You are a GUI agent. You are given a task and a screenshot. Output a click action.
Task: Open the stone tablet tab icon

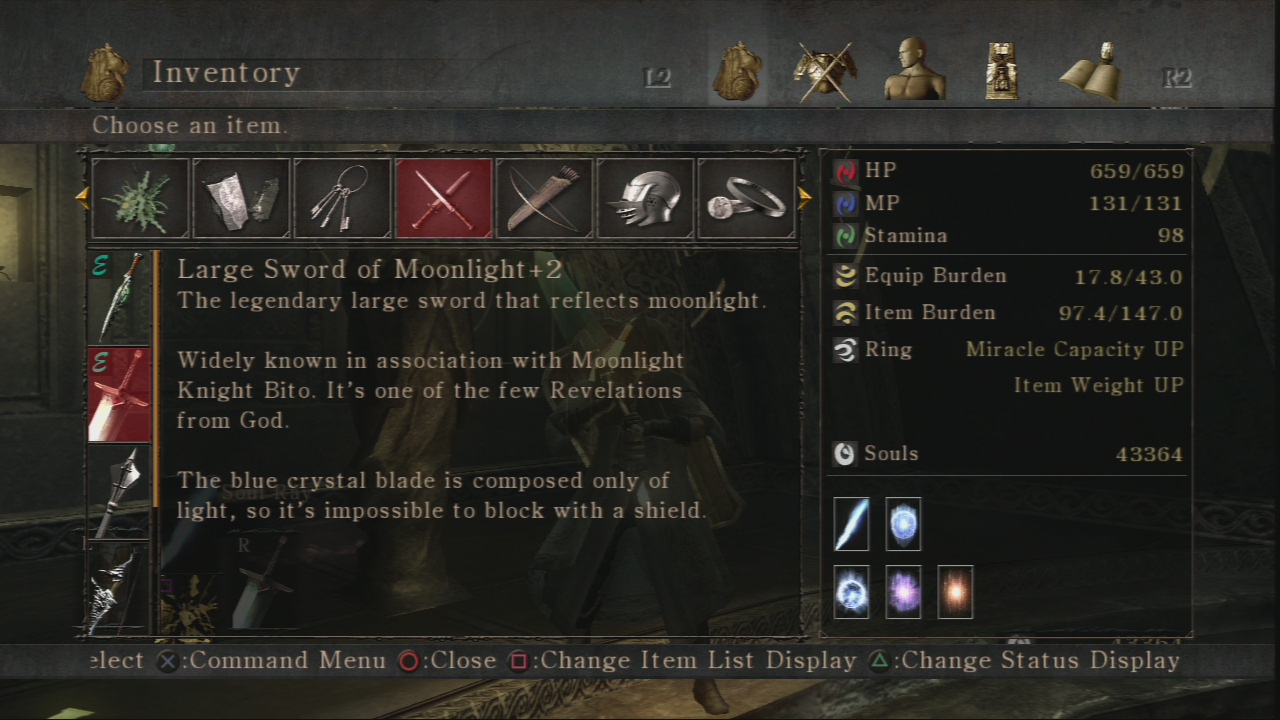(1002, 70)
